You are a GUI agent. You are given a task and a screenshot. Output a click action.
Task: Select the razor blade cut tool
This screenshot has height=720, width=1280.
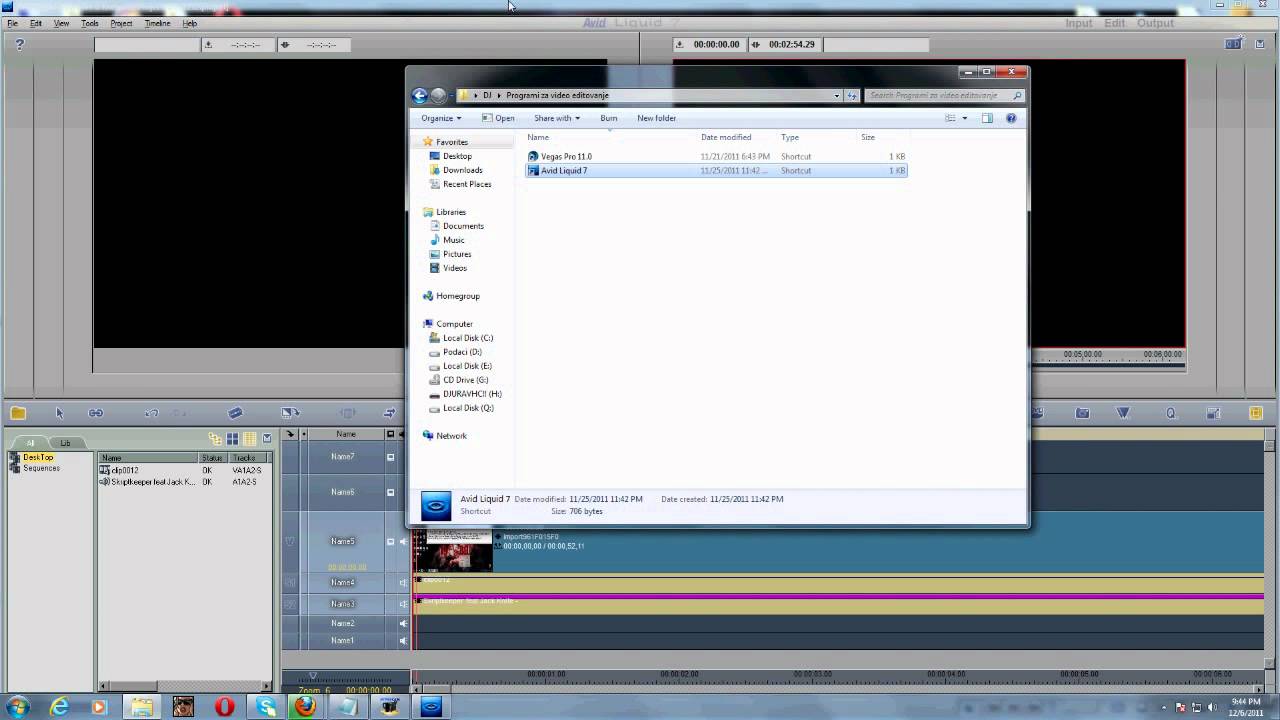235,413
